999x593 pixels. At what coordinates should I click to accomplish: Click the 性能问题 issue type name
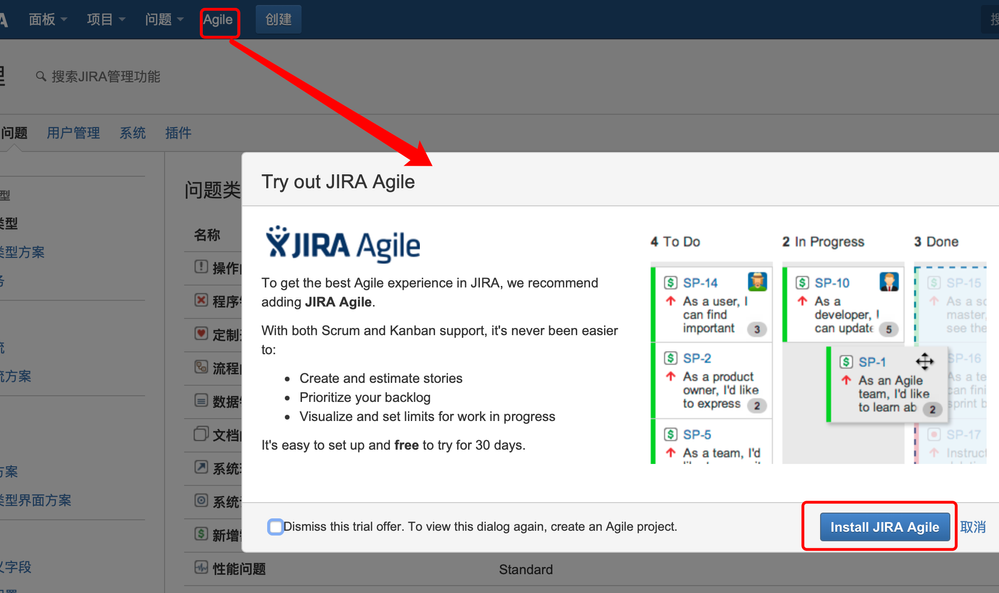pyautogui.click(x=239, y=569)
